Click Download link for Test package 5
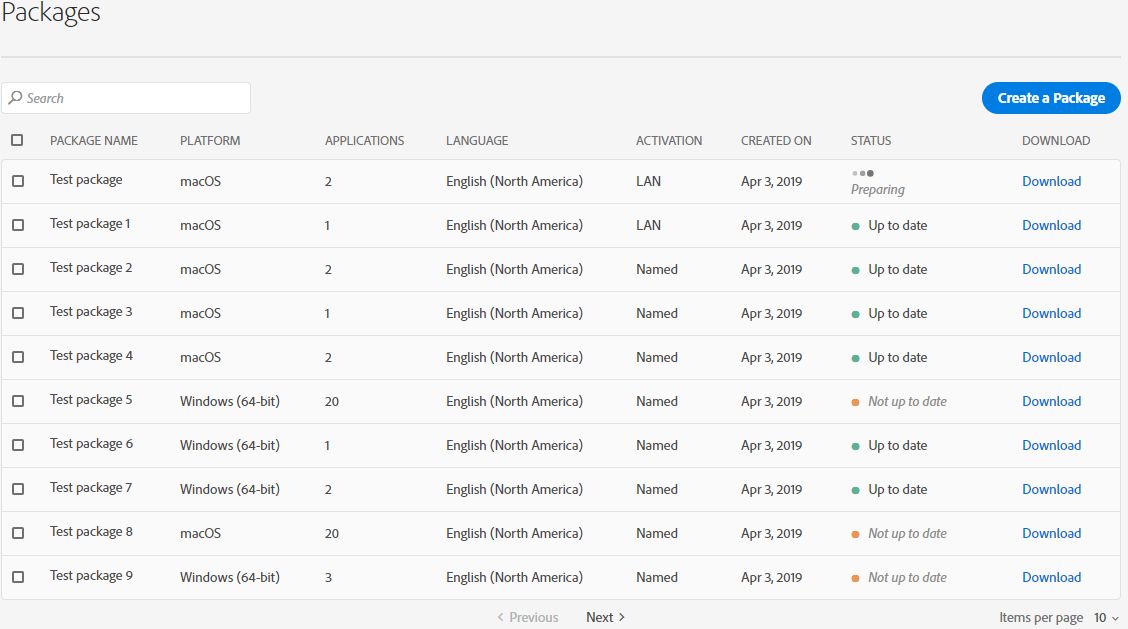 point(1051,401)
